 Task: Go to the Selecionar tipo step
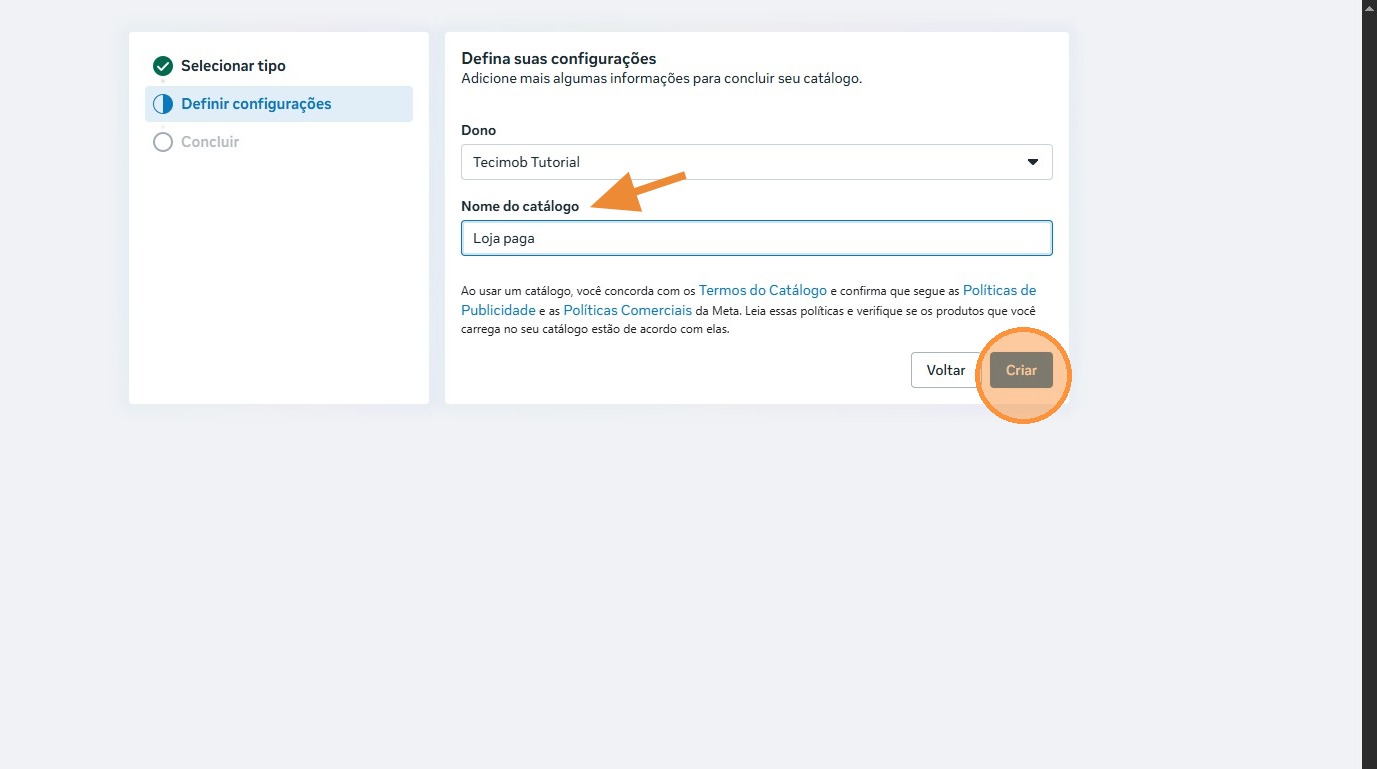click(x=233, y=66)
